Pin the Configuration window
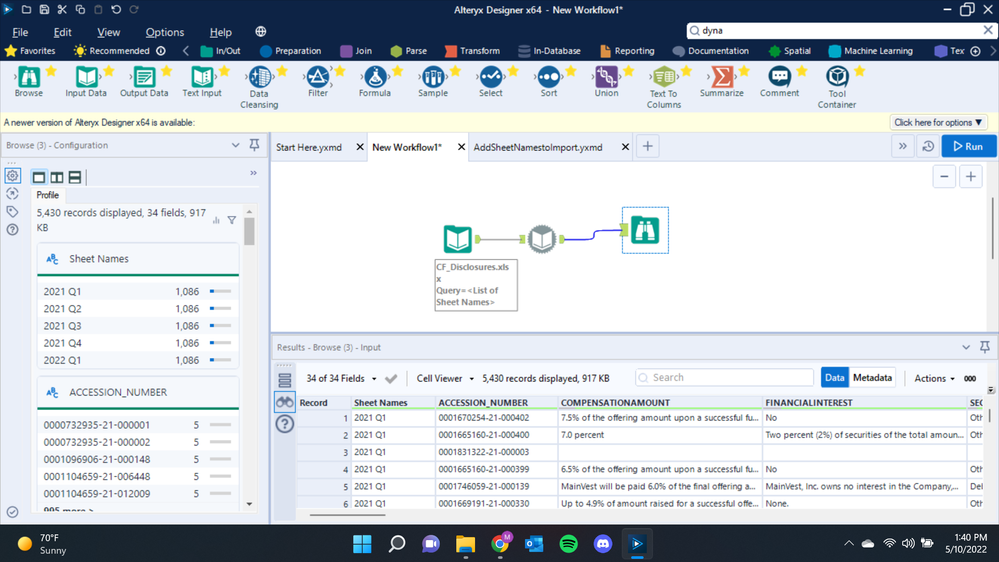The width and height of the screenshot is (999, 562). (254, 145)
